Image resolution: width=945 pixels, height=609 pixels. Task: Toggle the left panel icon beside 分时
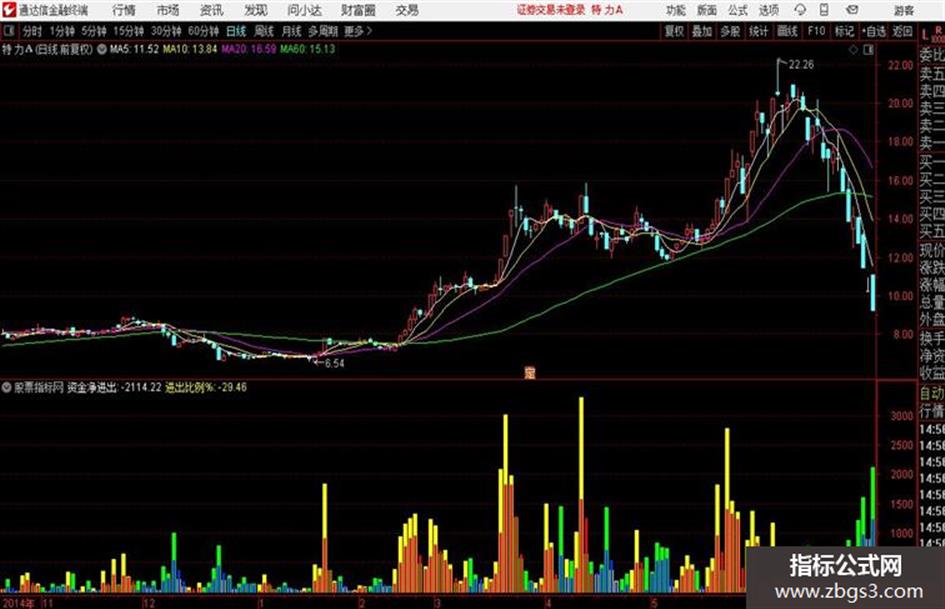pyautogui.click(x=8, y=31)
